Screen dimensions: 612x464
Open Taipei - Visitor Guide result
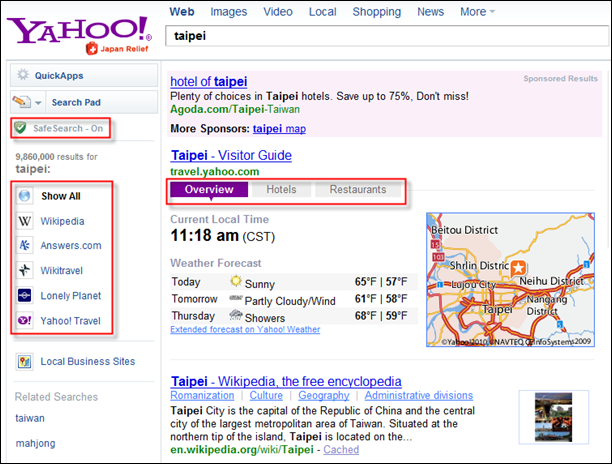231,155
